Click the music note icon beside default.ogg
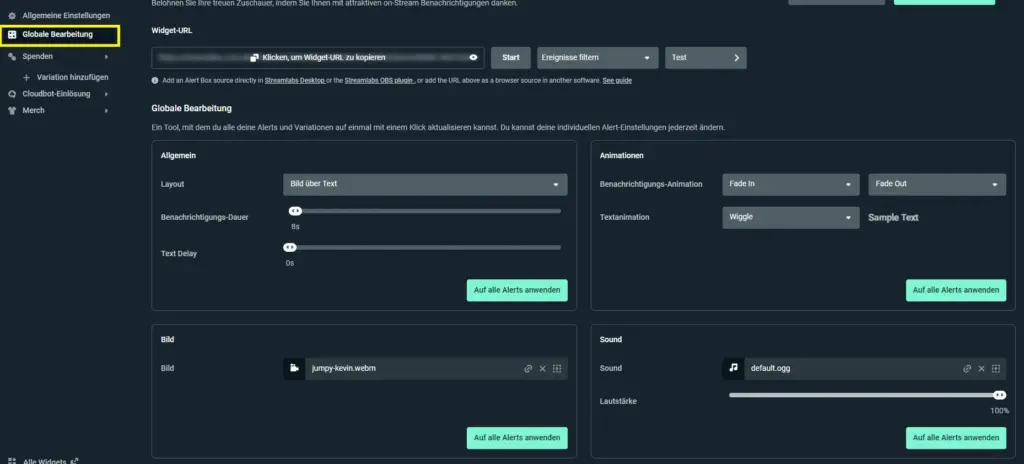This screenshot has height=464, width=1024. tap(733, 369)
